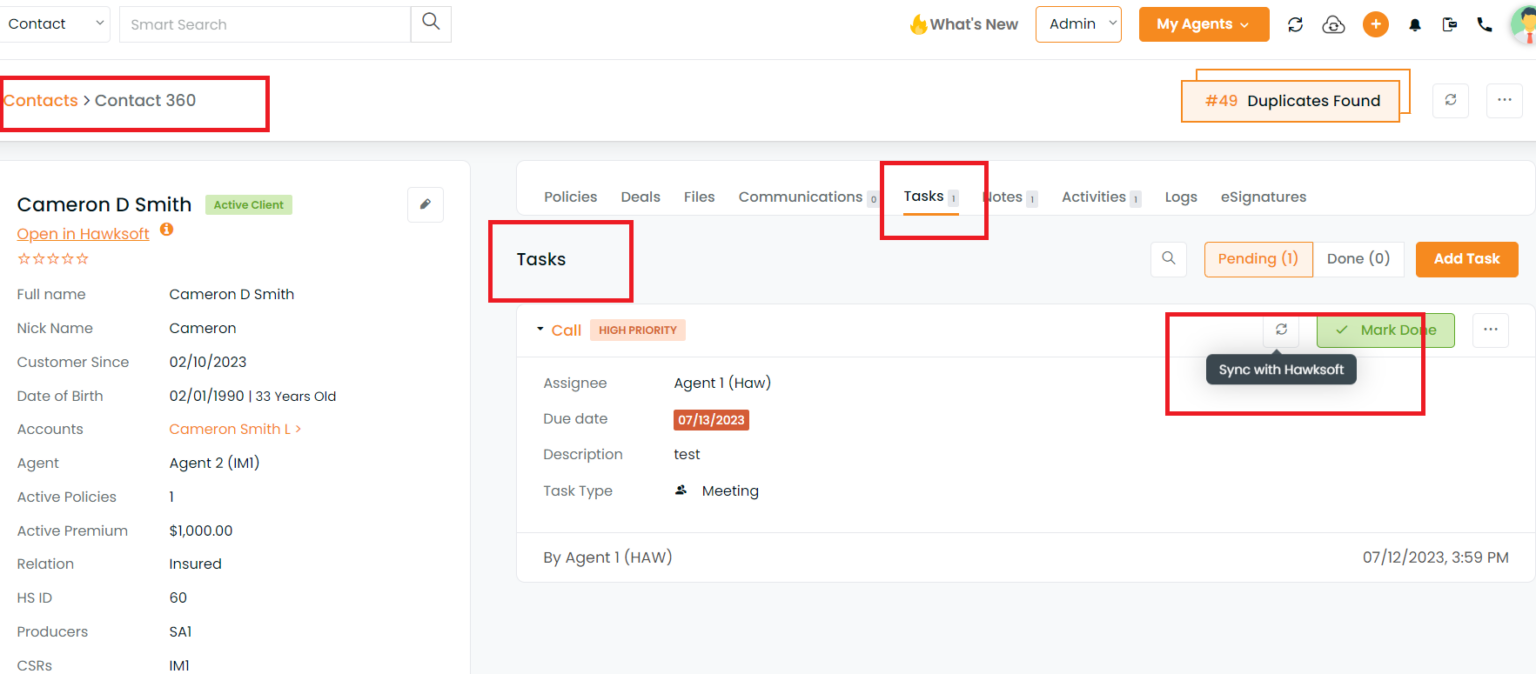The width and height of the screenshot is (1536, 674).
Task: Click the Add Task button
Action: (1466, 259)
